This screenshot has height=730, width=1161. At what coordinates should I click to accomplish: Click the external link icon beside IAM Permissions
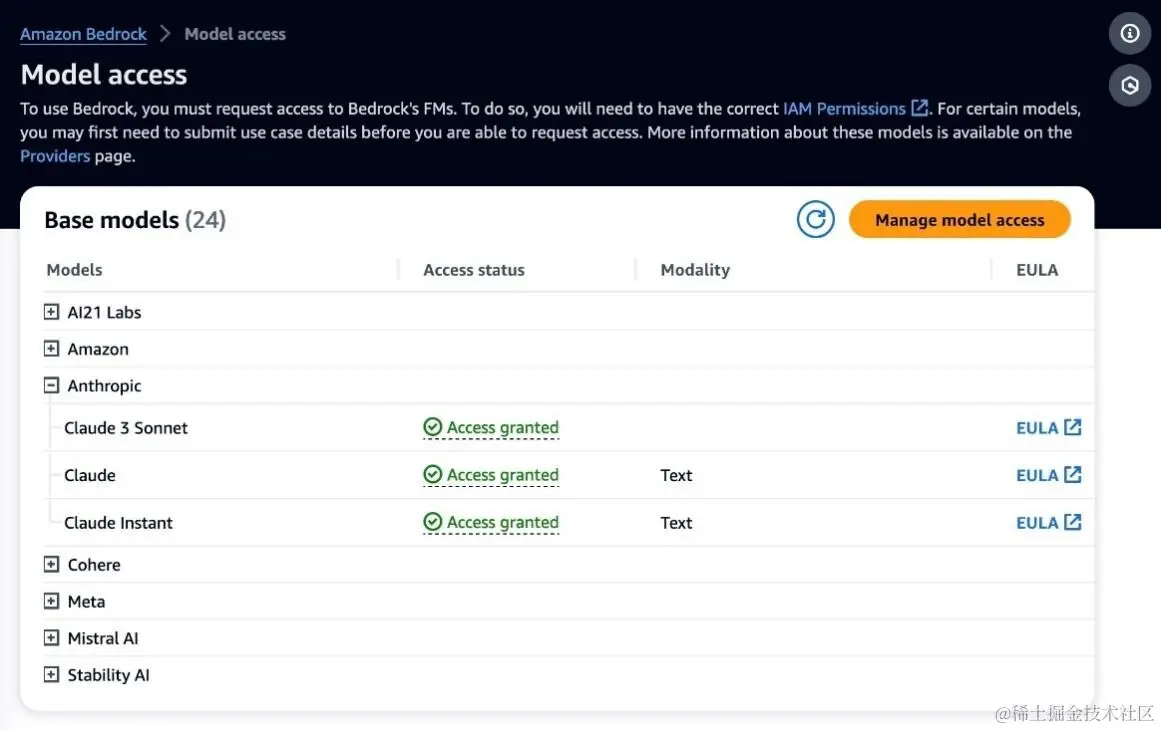coord(919,108)
